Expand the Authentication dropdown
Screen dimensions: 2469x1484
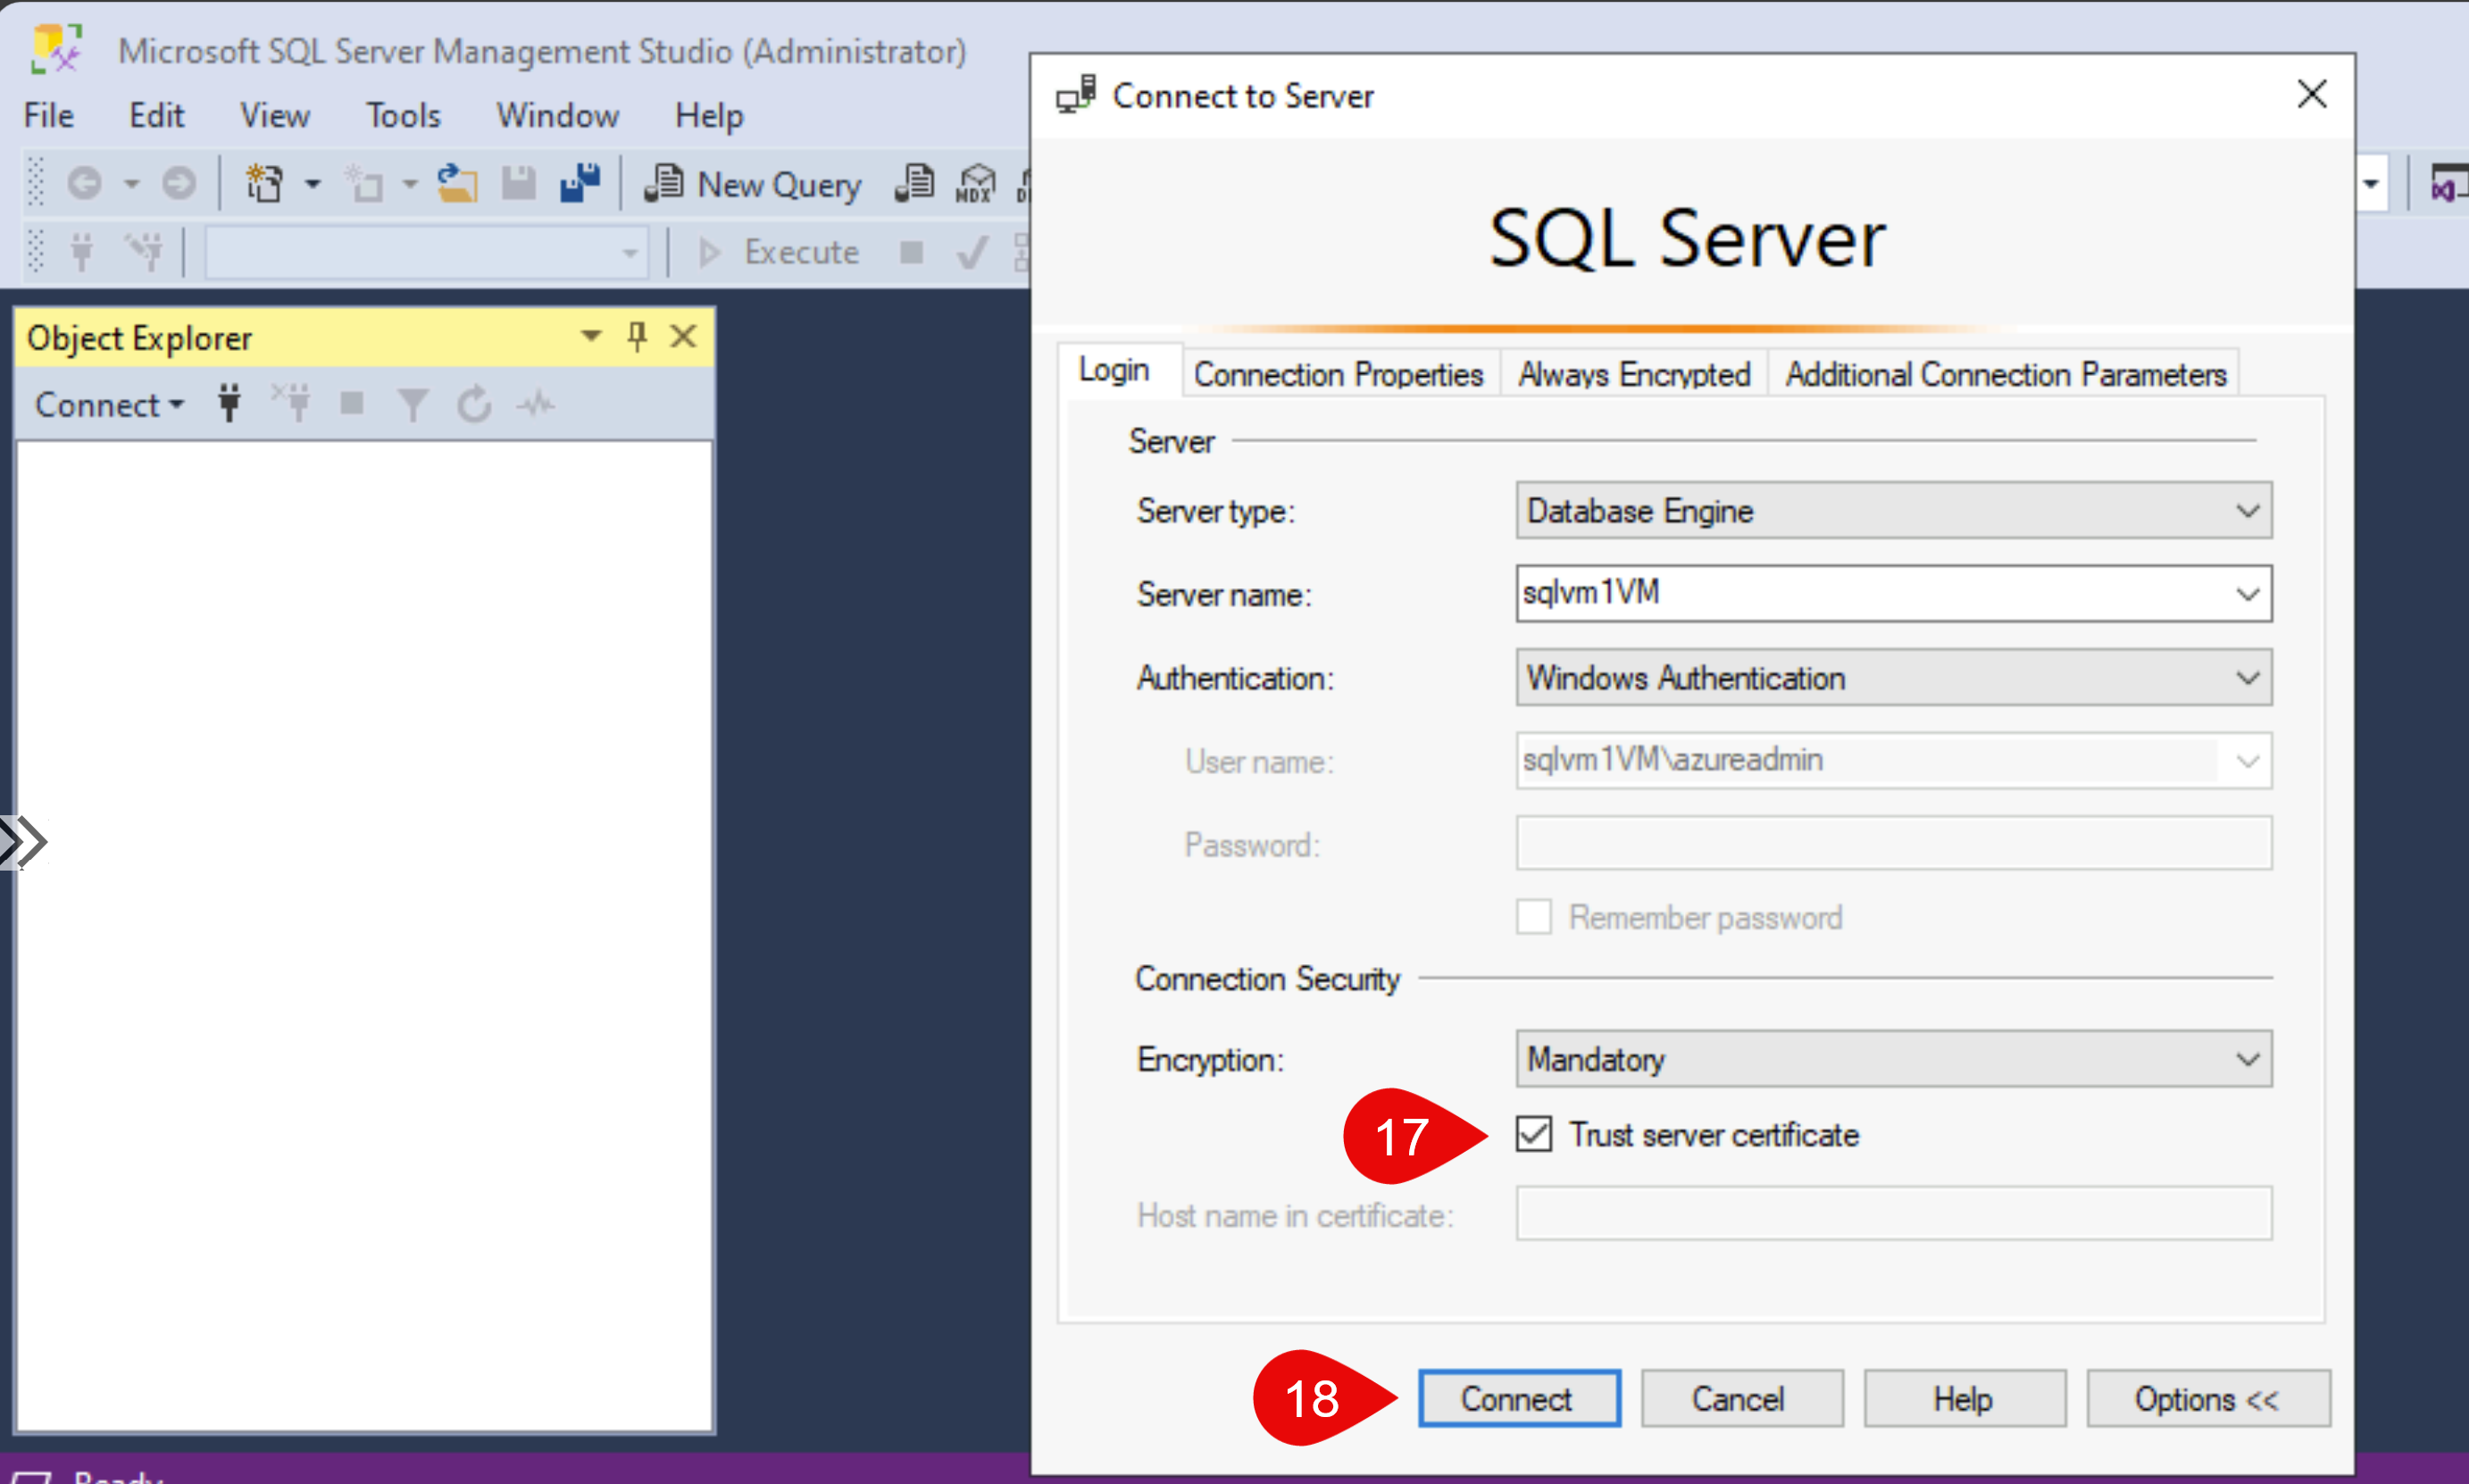(x=1892, y=678)
